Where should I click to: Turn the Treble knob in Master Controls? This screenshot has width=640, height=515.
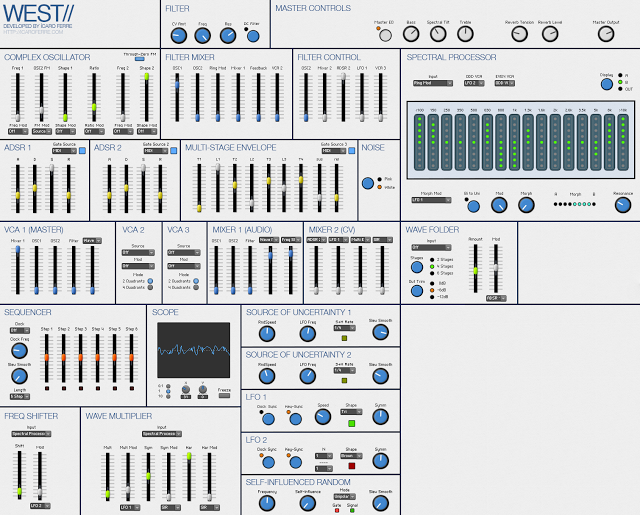pyautogui.click(x=465, y=34)
